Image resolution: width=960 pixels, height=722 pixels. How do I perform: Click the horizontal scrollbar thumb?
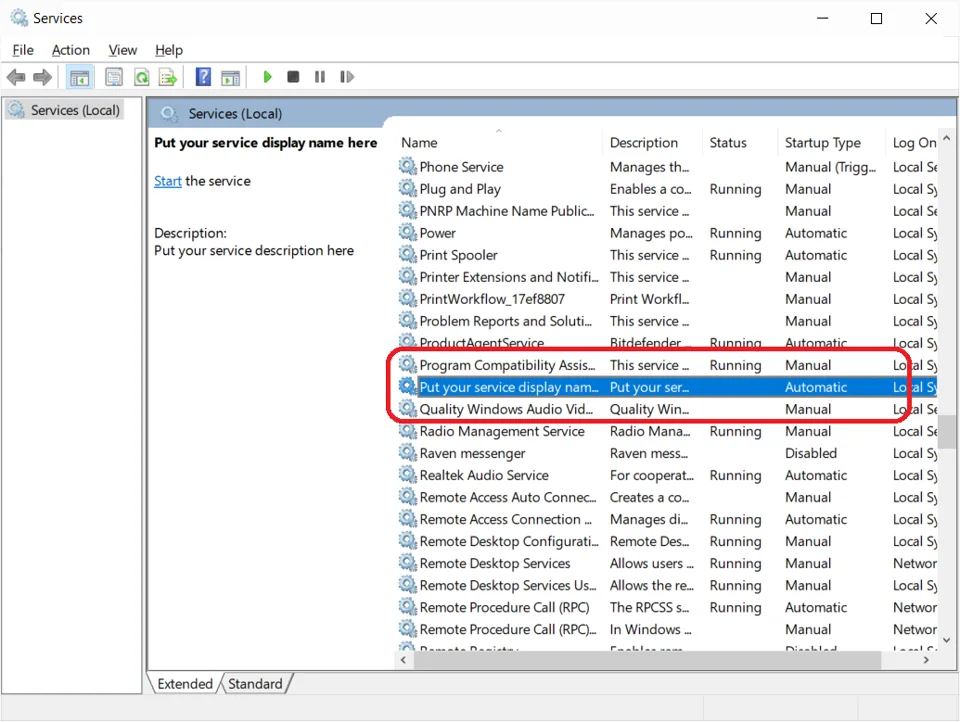647,660
